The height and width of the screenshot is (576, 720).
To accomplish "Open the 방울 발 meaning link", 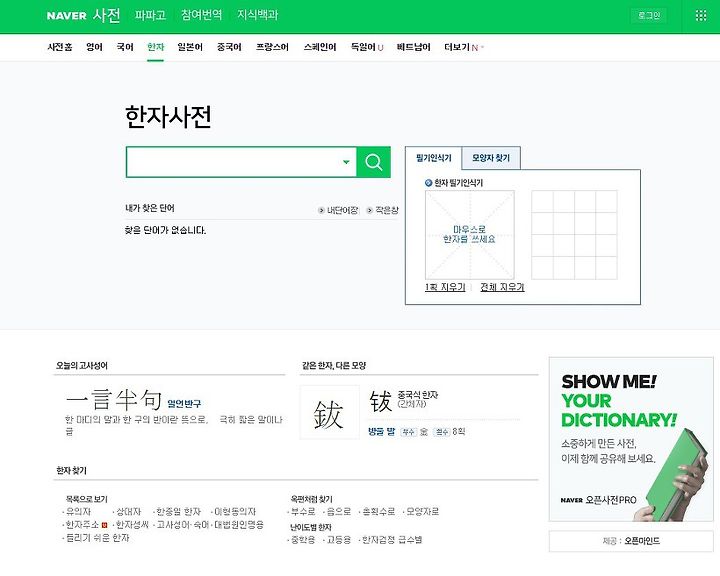I will point(382,431).
